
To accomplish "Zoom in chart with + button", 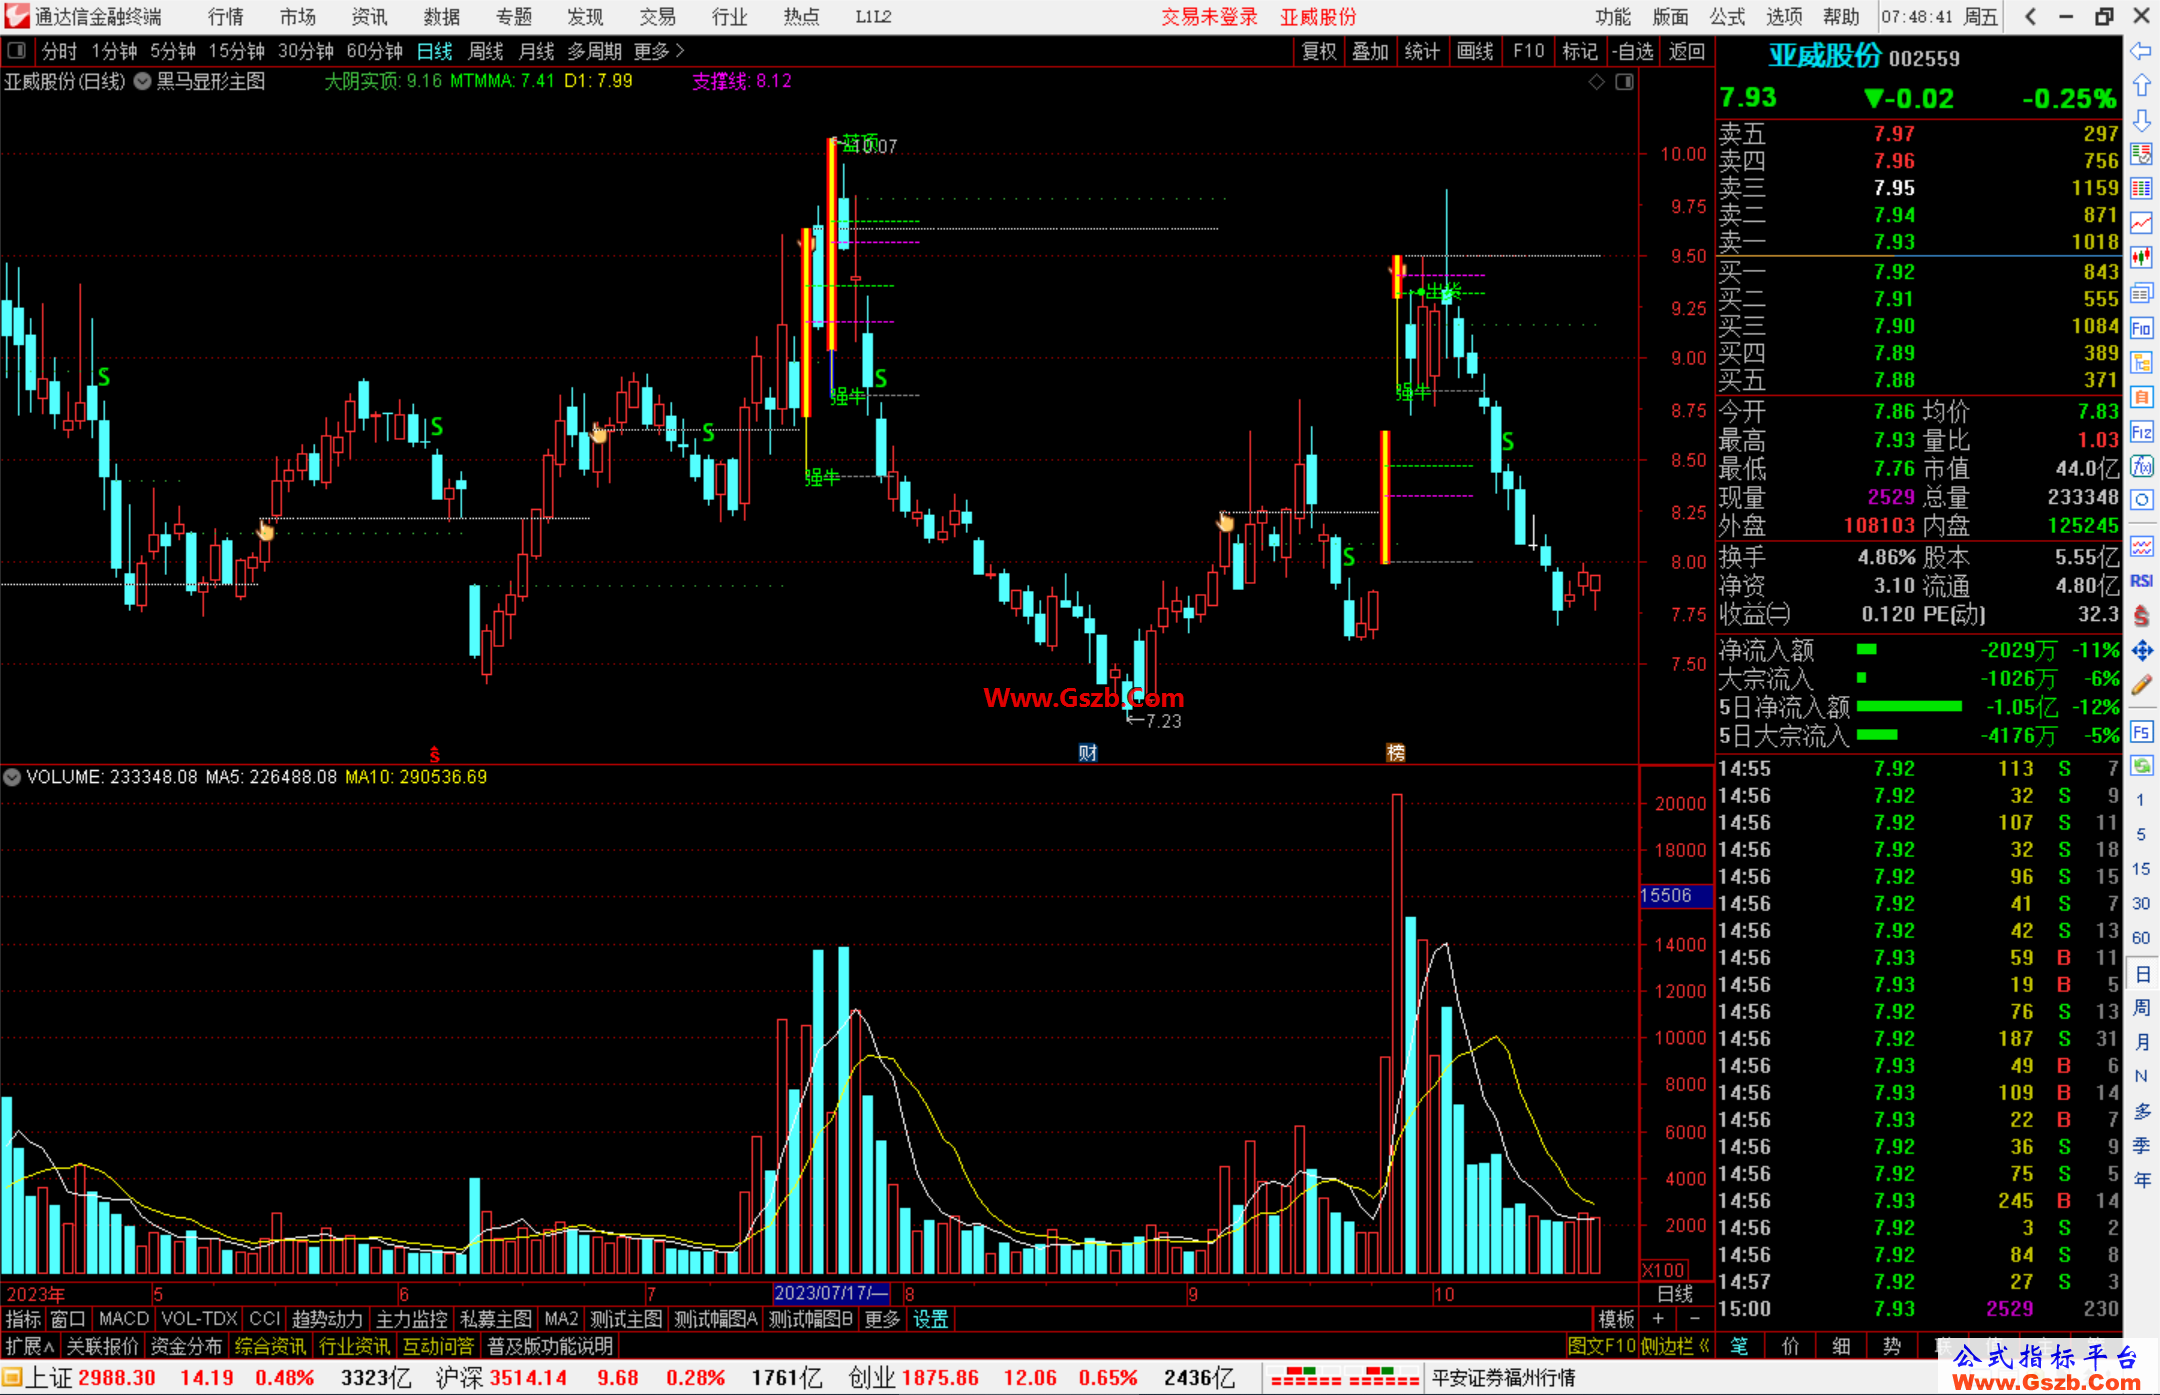I will (x=1658, y=1319).
